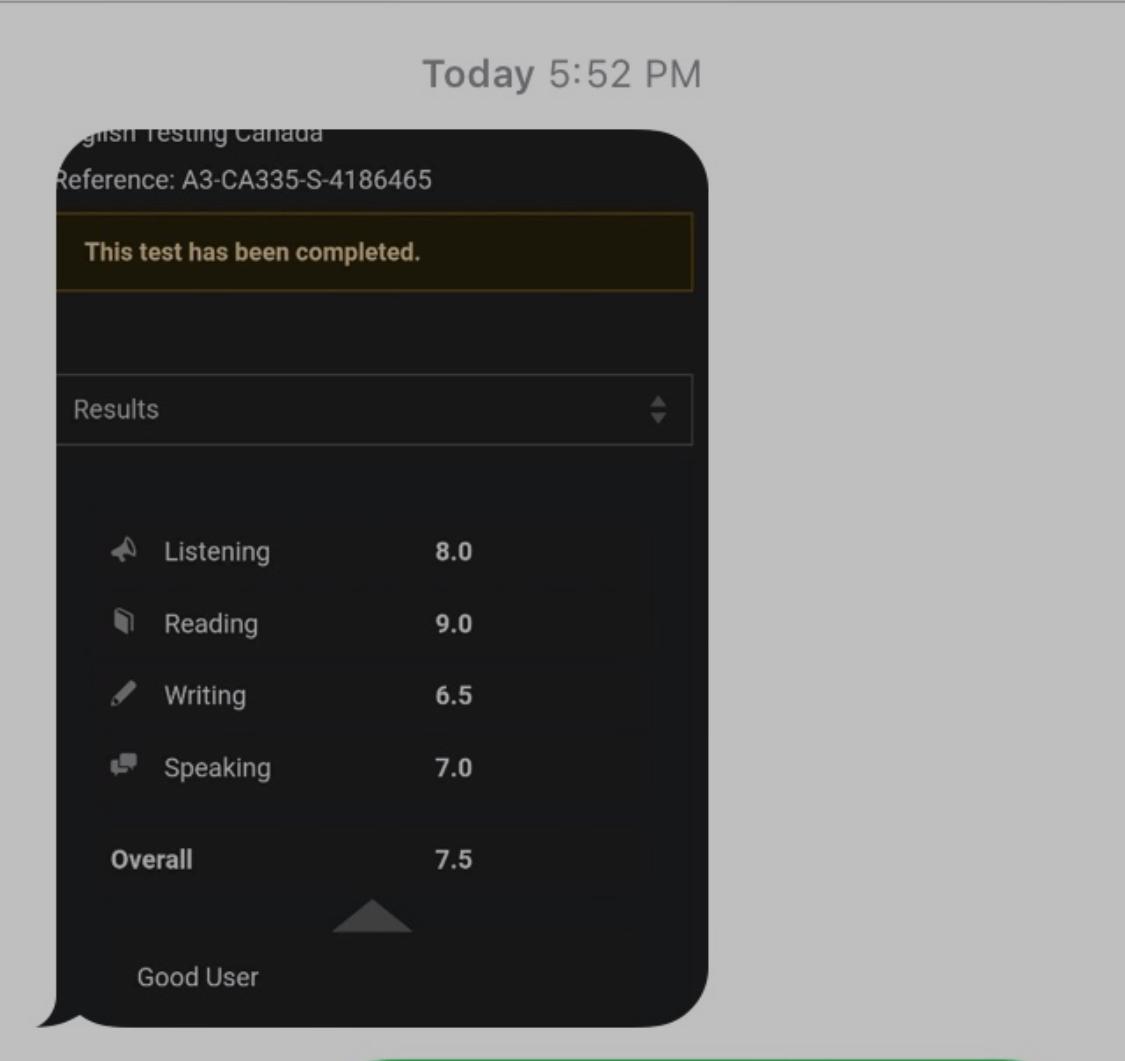The width and height of the screenshot is (1125, 1061).
Task: Click the English Testing Canada header text
Action: pyautogui.click(x=202, y=135)
